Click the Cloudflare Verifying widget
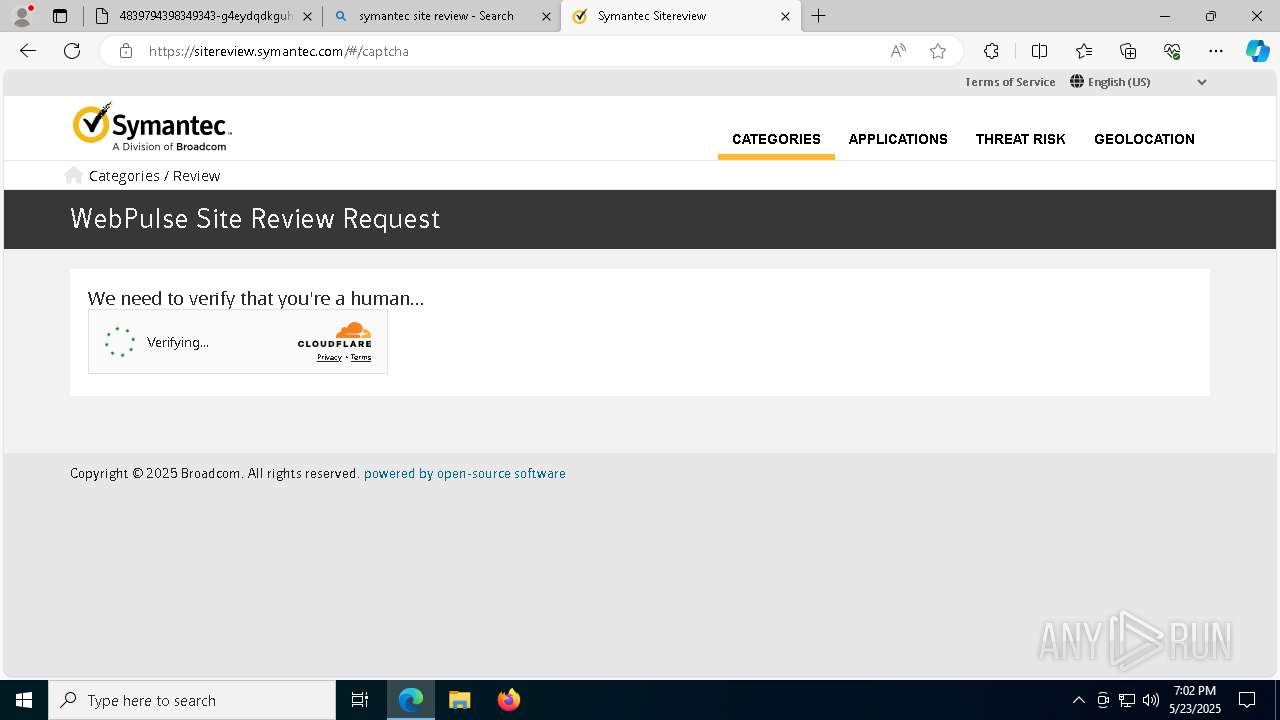1280x720 pixels. click(238, 342)
